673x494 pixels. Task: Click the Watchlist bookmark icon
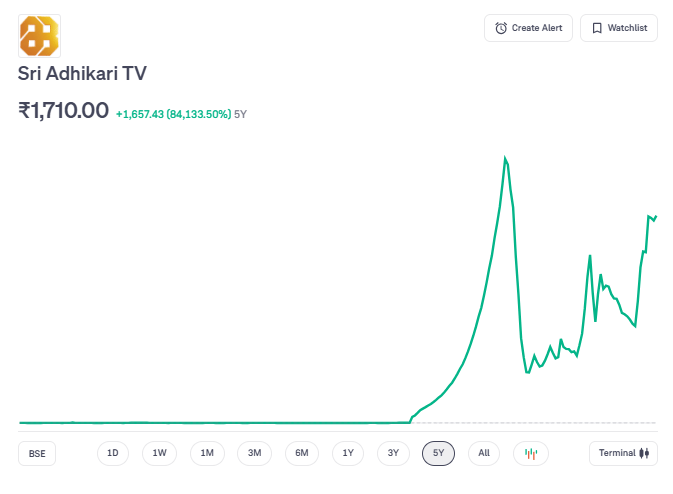point(597,28)
